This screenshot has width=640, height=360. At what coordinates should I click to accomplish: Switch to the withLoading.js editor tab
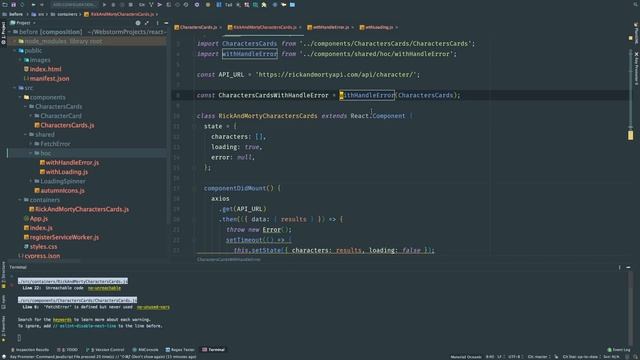pos(379,27)
